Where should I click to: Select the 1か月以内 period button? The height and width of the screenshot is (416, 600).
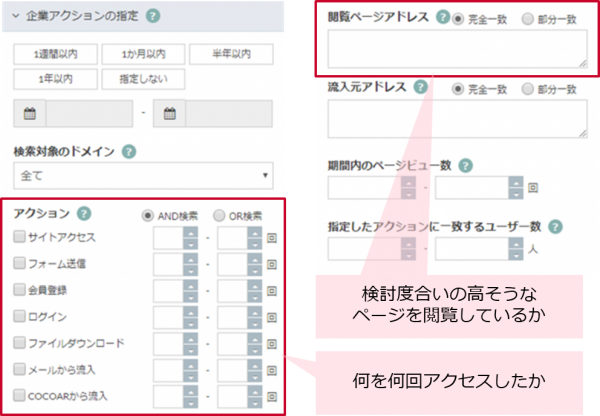pos(143,54)
